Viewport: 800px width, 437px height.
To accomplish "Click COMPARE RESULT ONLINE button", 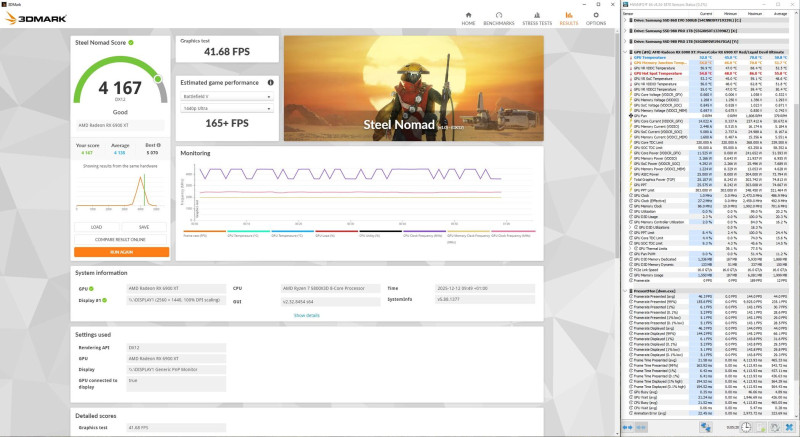I will pos(120,239).
